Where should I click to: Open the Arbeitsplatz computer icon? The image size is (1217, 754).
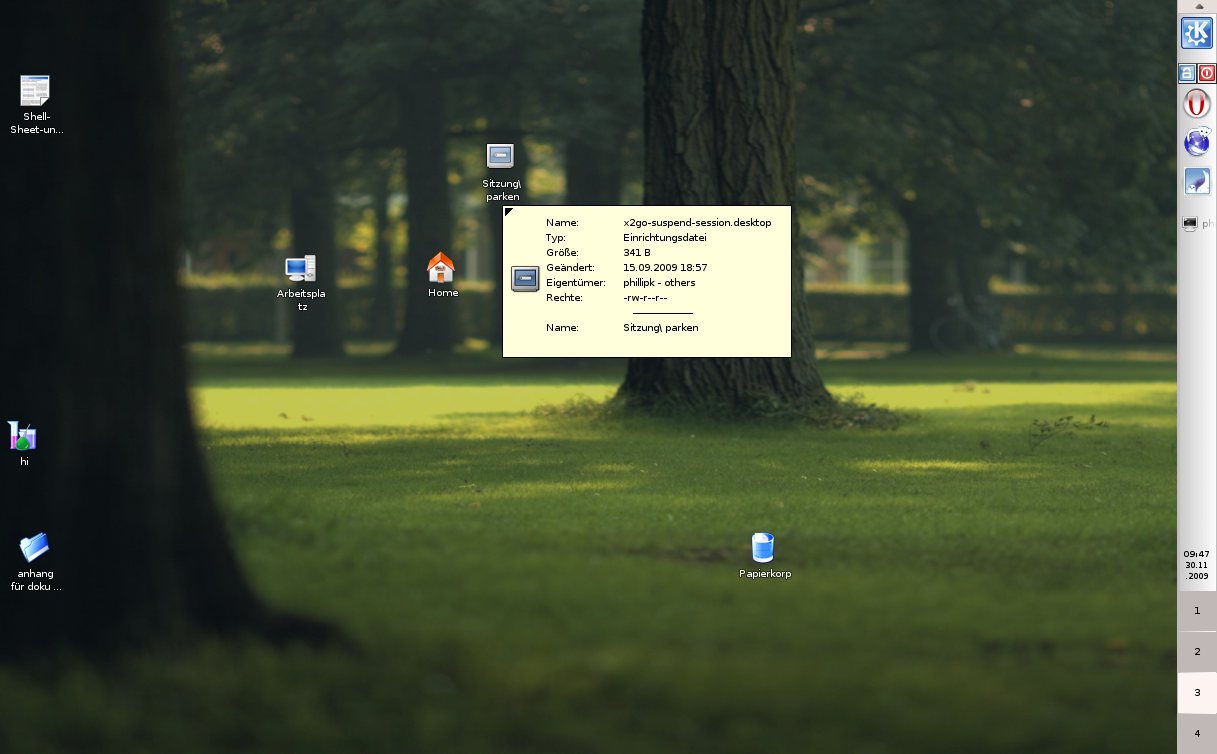(x=300, y=268)
